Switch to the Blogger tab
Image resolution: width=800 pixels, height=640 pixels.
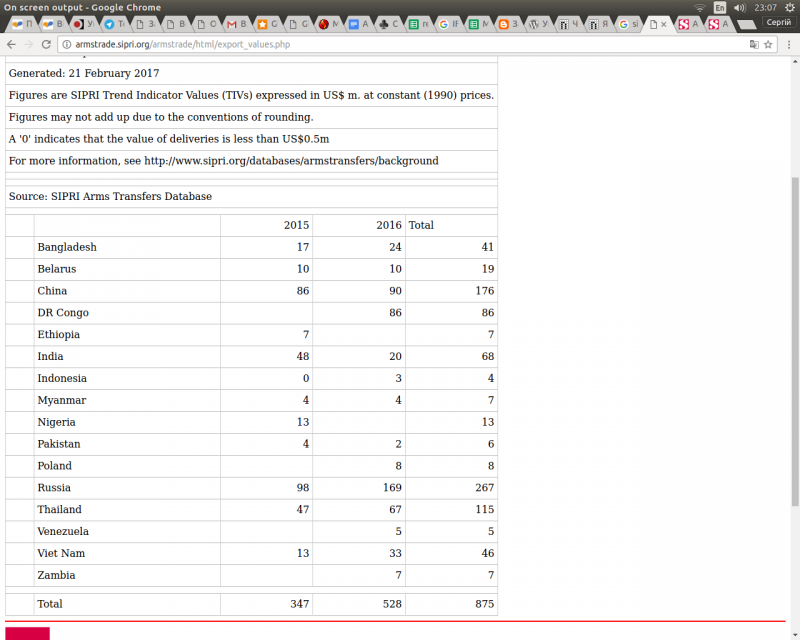click(508, 24)
